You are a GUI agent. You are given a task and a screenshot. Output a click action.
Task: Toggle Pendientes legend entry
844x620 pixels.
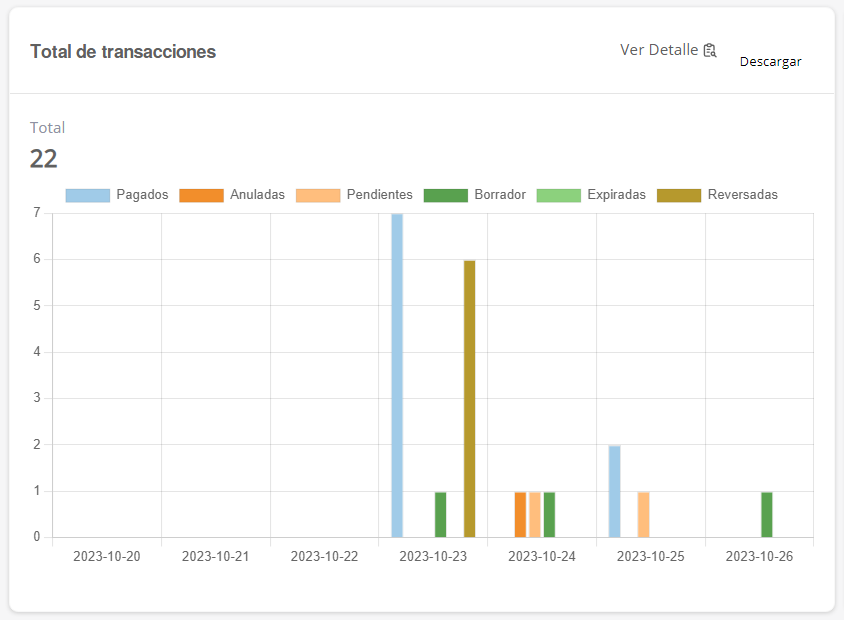(x=379, y=195)
